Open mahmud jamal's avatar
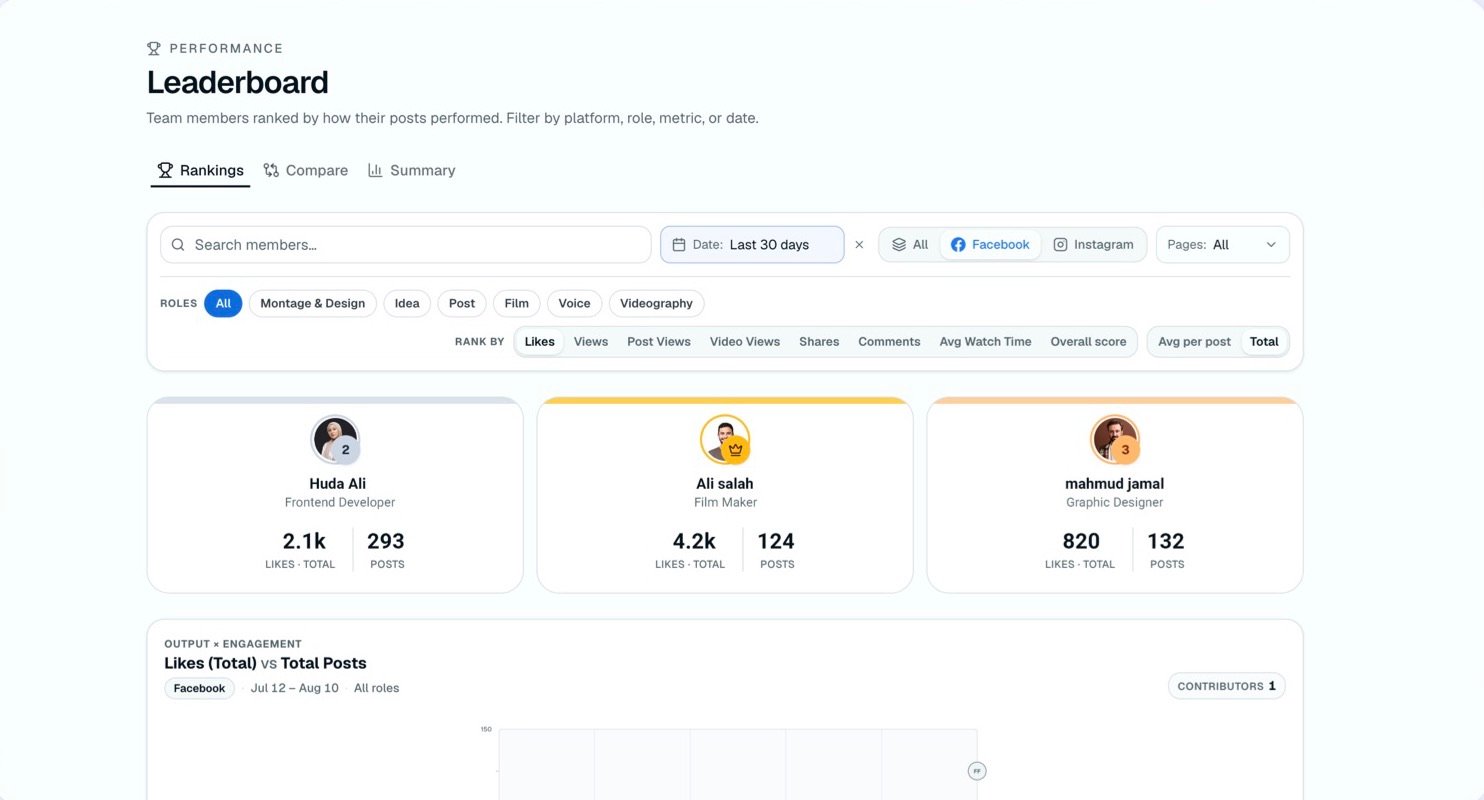 click(1115, 439)
